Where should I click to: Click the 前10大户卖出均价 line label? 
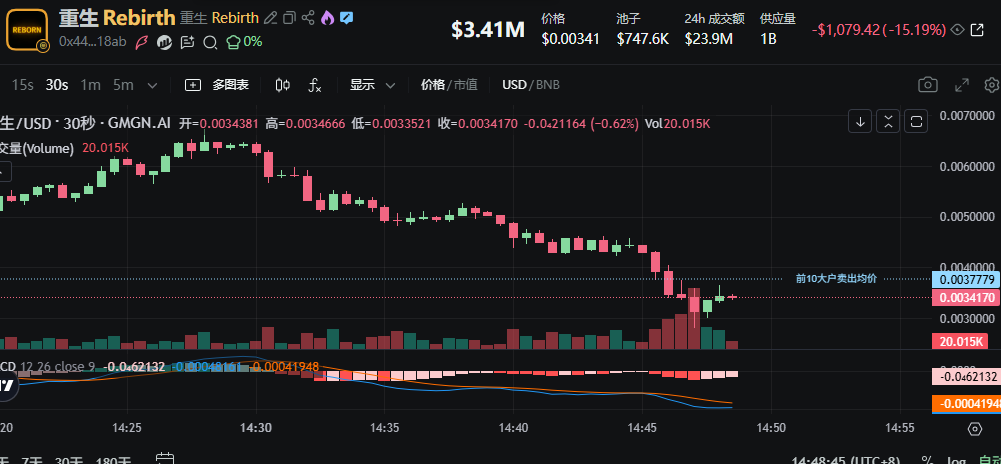click(x=836, y=278)
